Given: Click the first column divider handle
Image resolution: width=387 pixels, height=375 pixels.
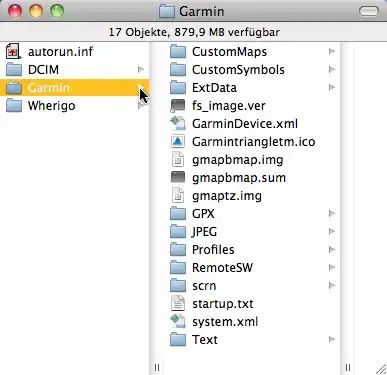Looking at the screenshot, I should tap(157, 367).
